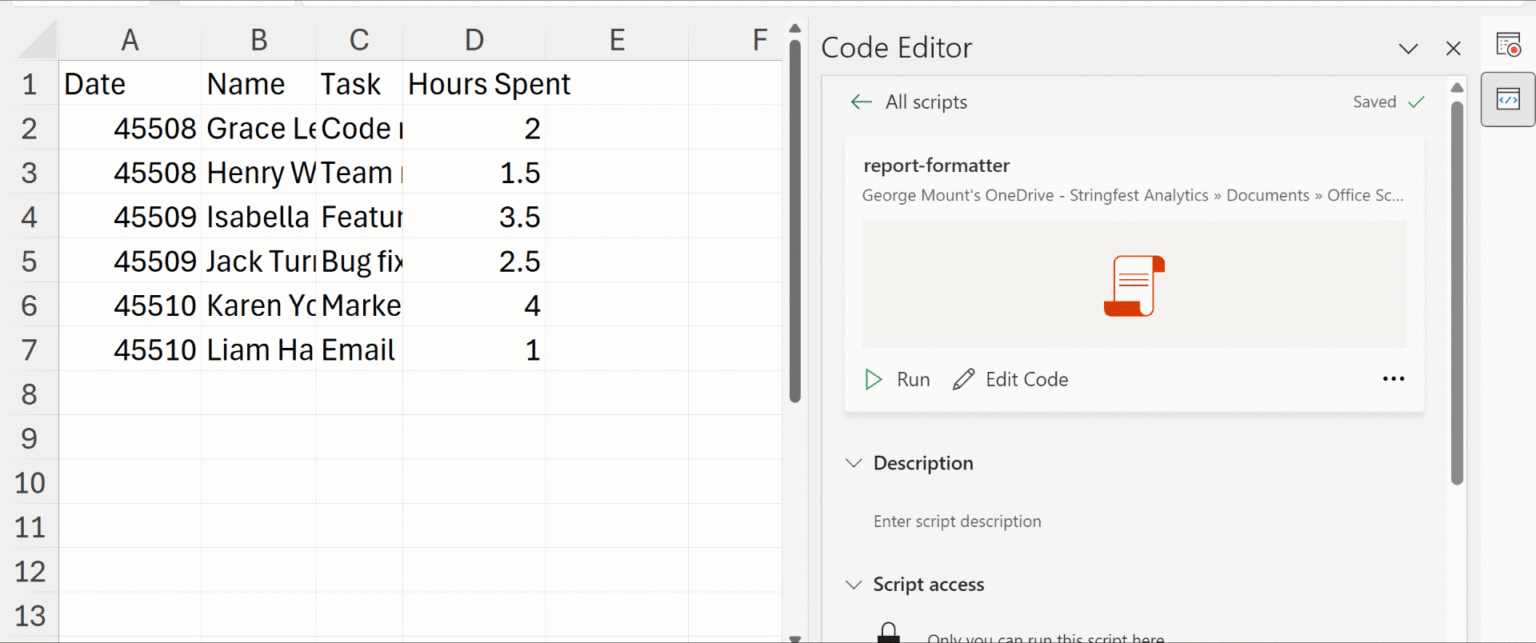The height and width of the screenshot is (643, 1536).
Task: Click the Code Editor icon in side rail
Action: pyautogui.click(x=1507, y=99)
